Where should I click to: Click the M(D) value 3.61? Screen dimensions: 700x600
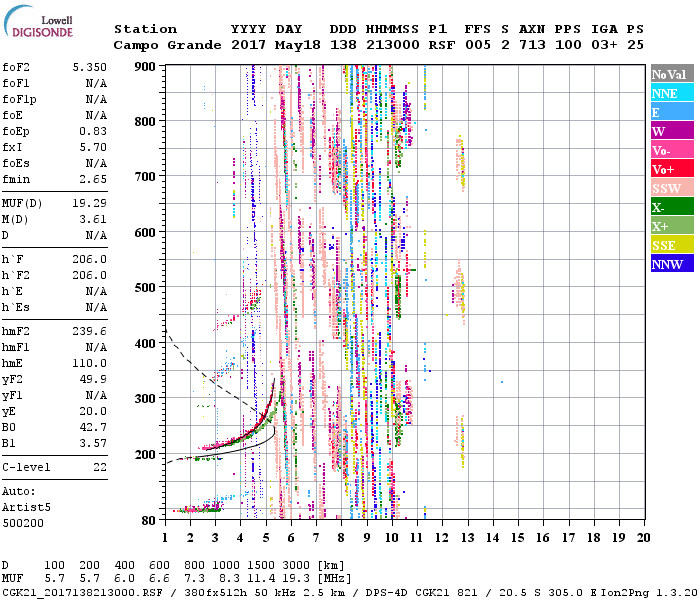[93, 220]
